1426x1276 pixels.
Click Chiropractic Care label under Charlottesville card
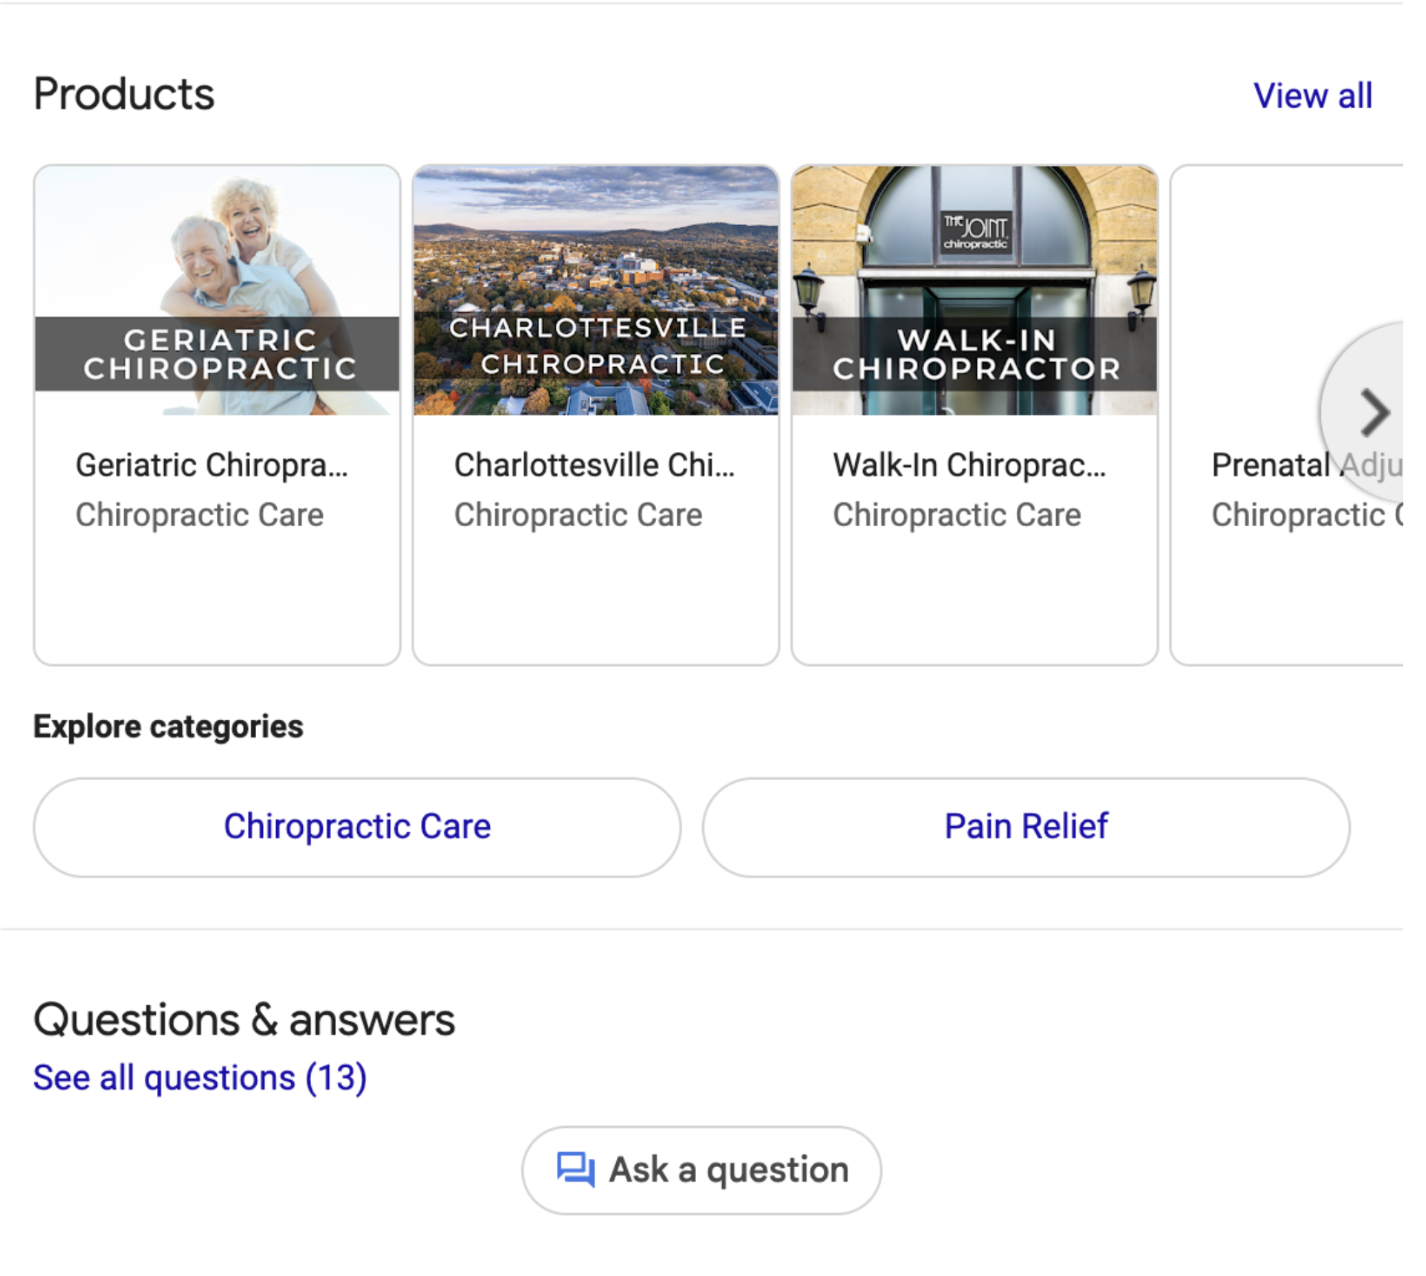click(578, 515)
